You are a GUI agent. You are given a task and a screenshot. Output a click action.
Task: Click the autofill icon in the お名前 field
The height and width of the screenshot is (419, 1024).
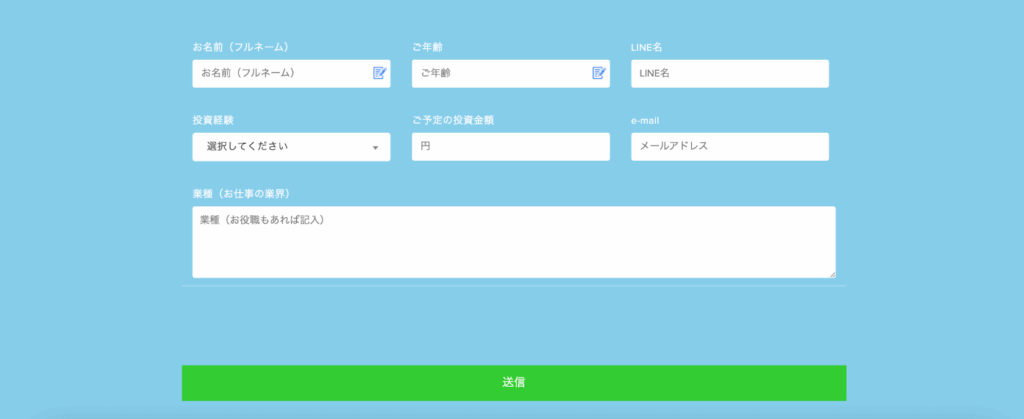coord(379,73)
